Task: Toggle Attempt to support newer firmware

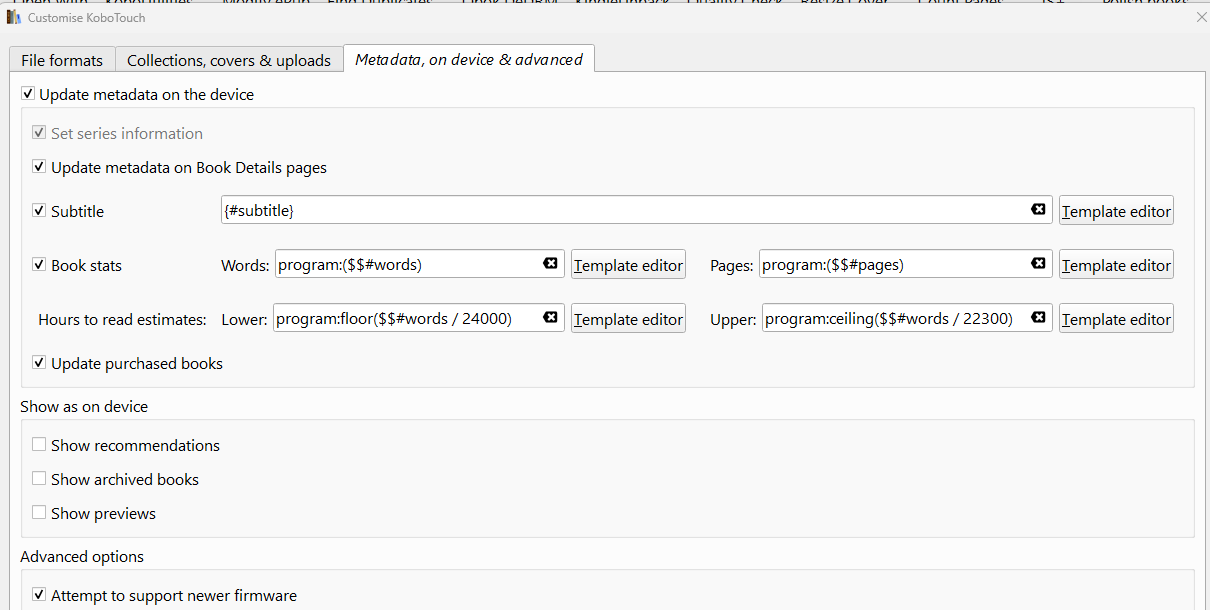Action: point(39,595)
